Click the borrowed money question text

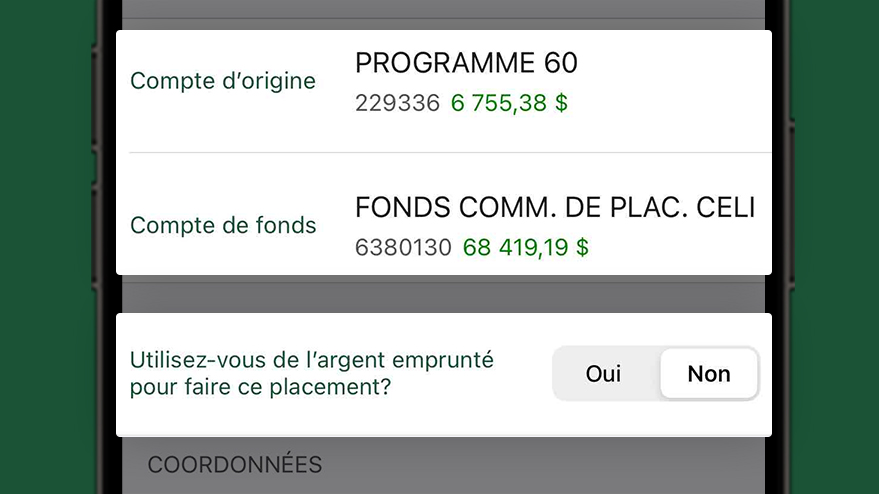click(x=312, y=373)
